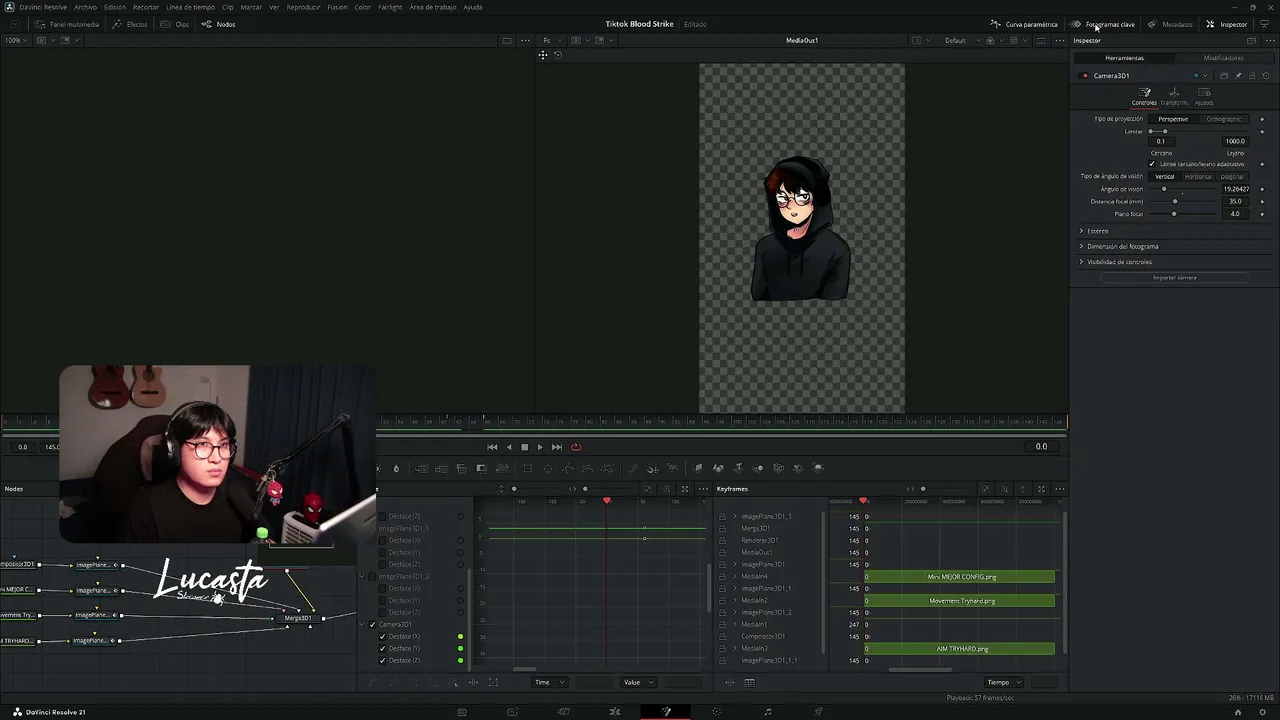Toggle the Nodos nodes panel
The image size is (1280, 720).
pyautogui.click(x=219, y=24)
